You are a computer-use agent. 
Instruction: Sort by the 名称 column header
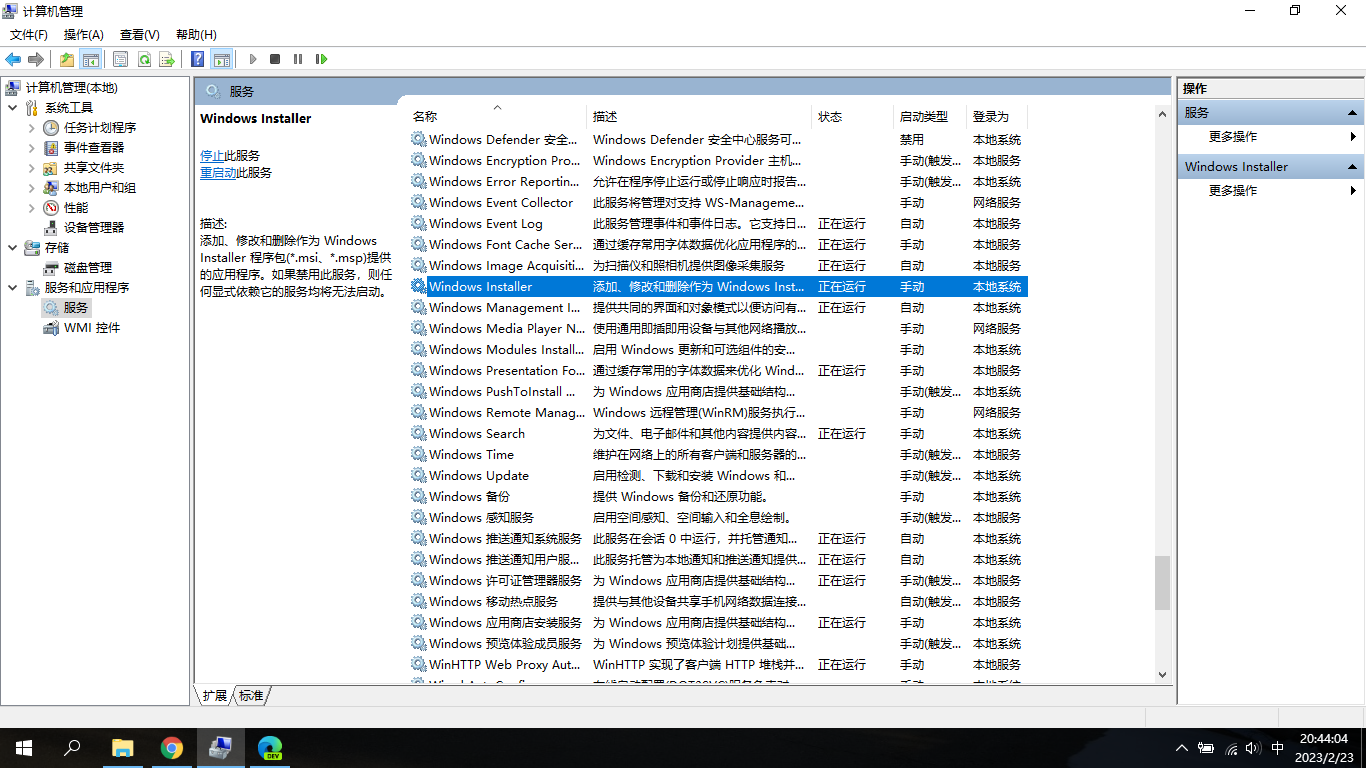click(497, 117)
